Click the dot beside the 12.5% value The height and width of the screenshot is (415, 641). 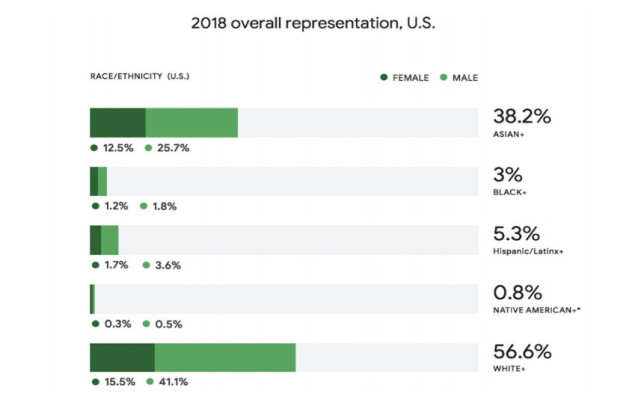coord(94,148)
